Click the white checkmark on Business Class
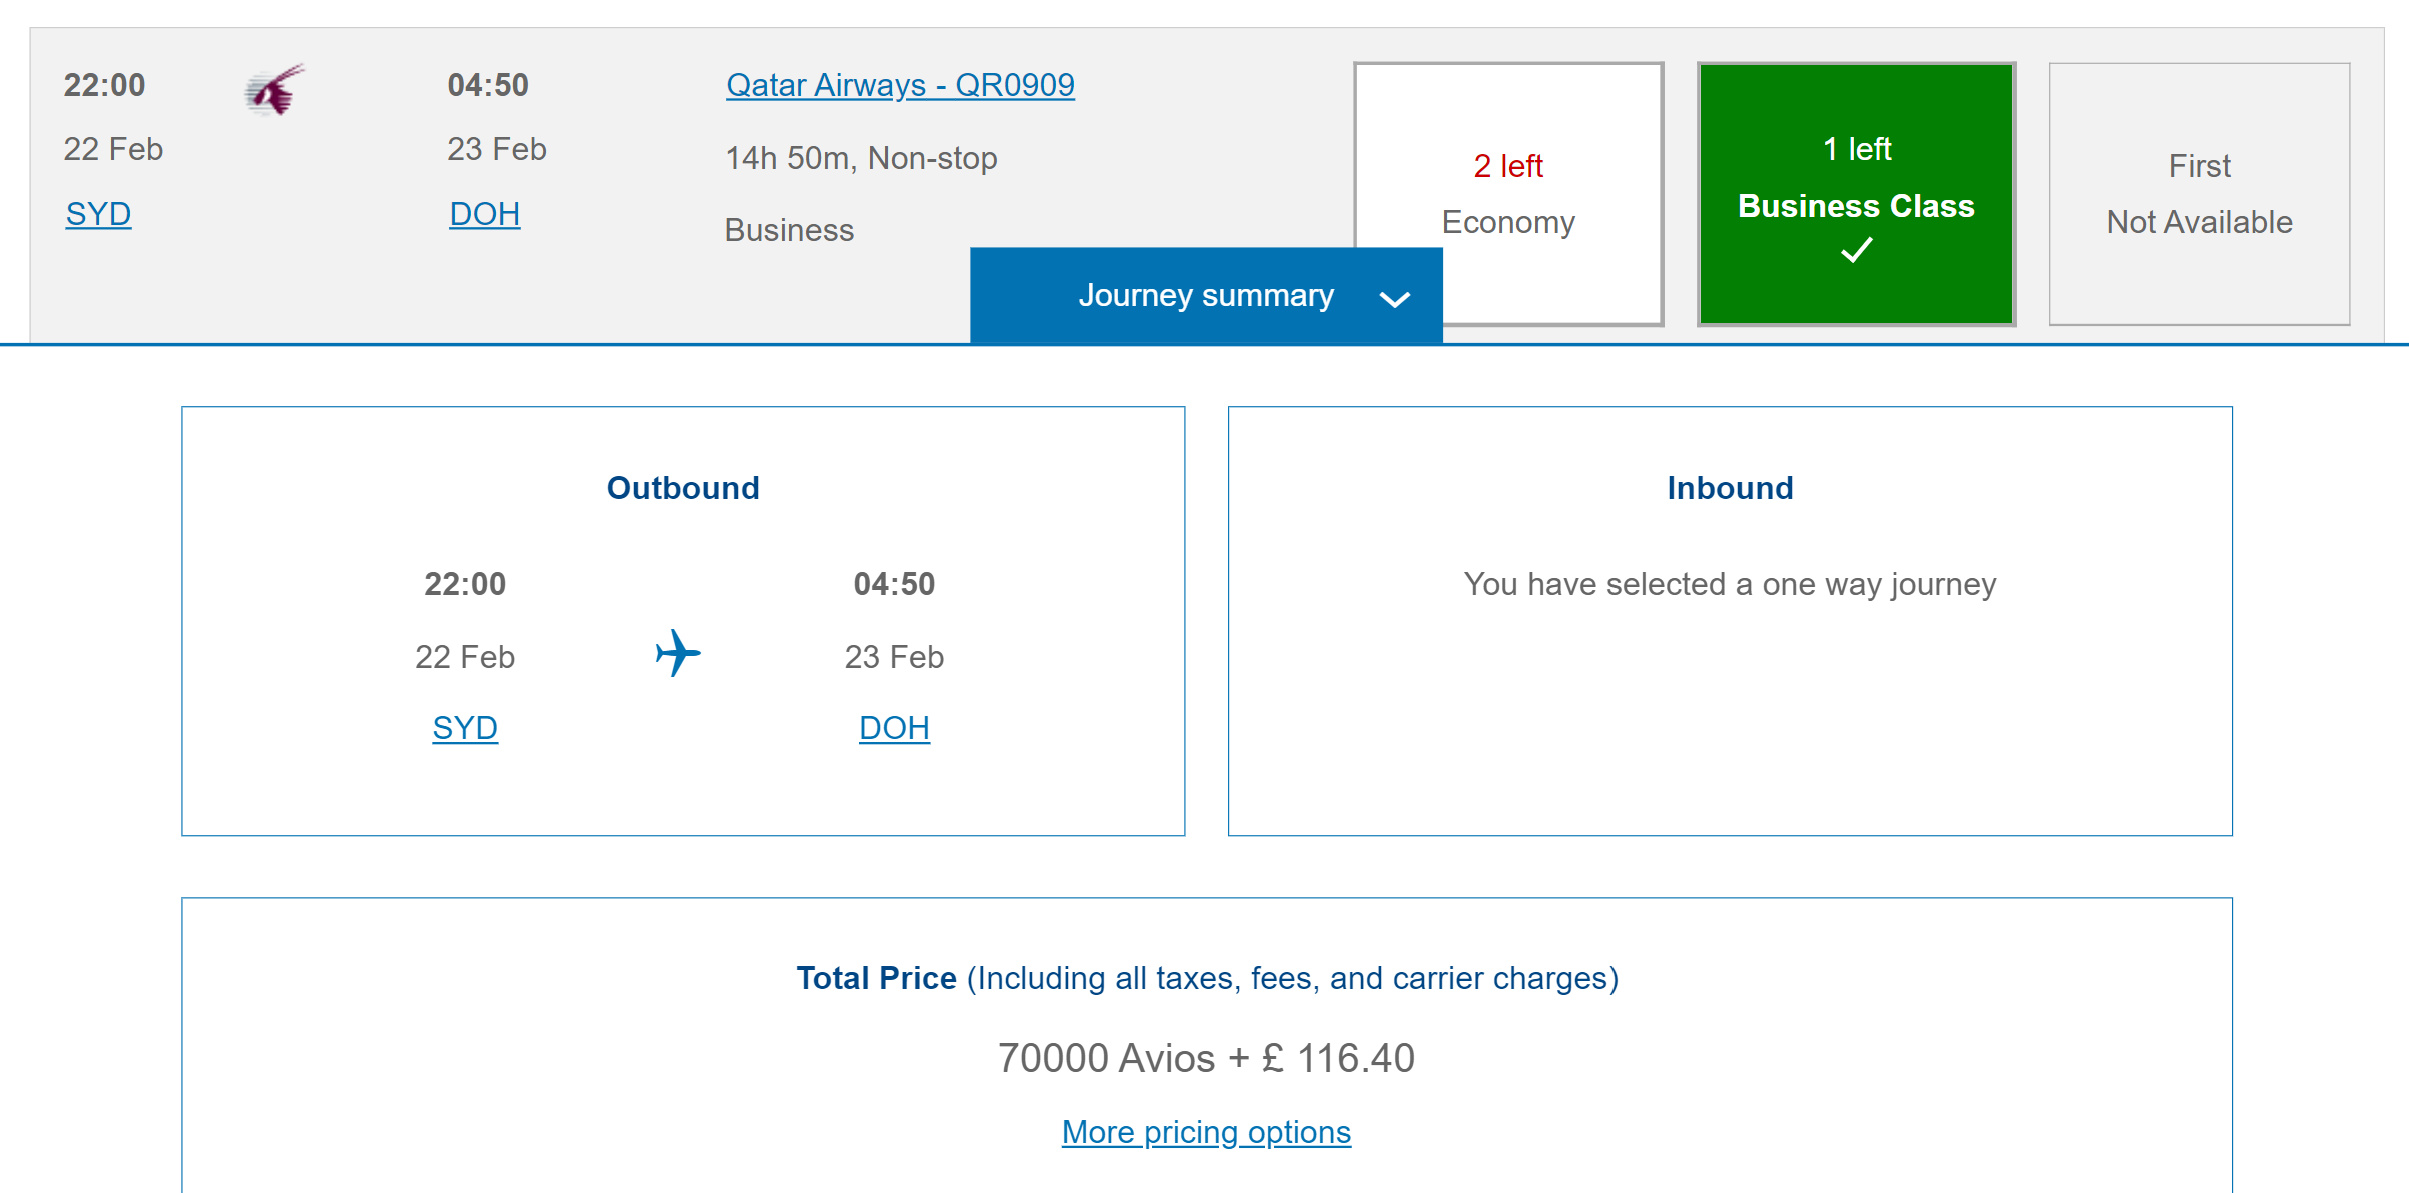 click(1856, 250)
